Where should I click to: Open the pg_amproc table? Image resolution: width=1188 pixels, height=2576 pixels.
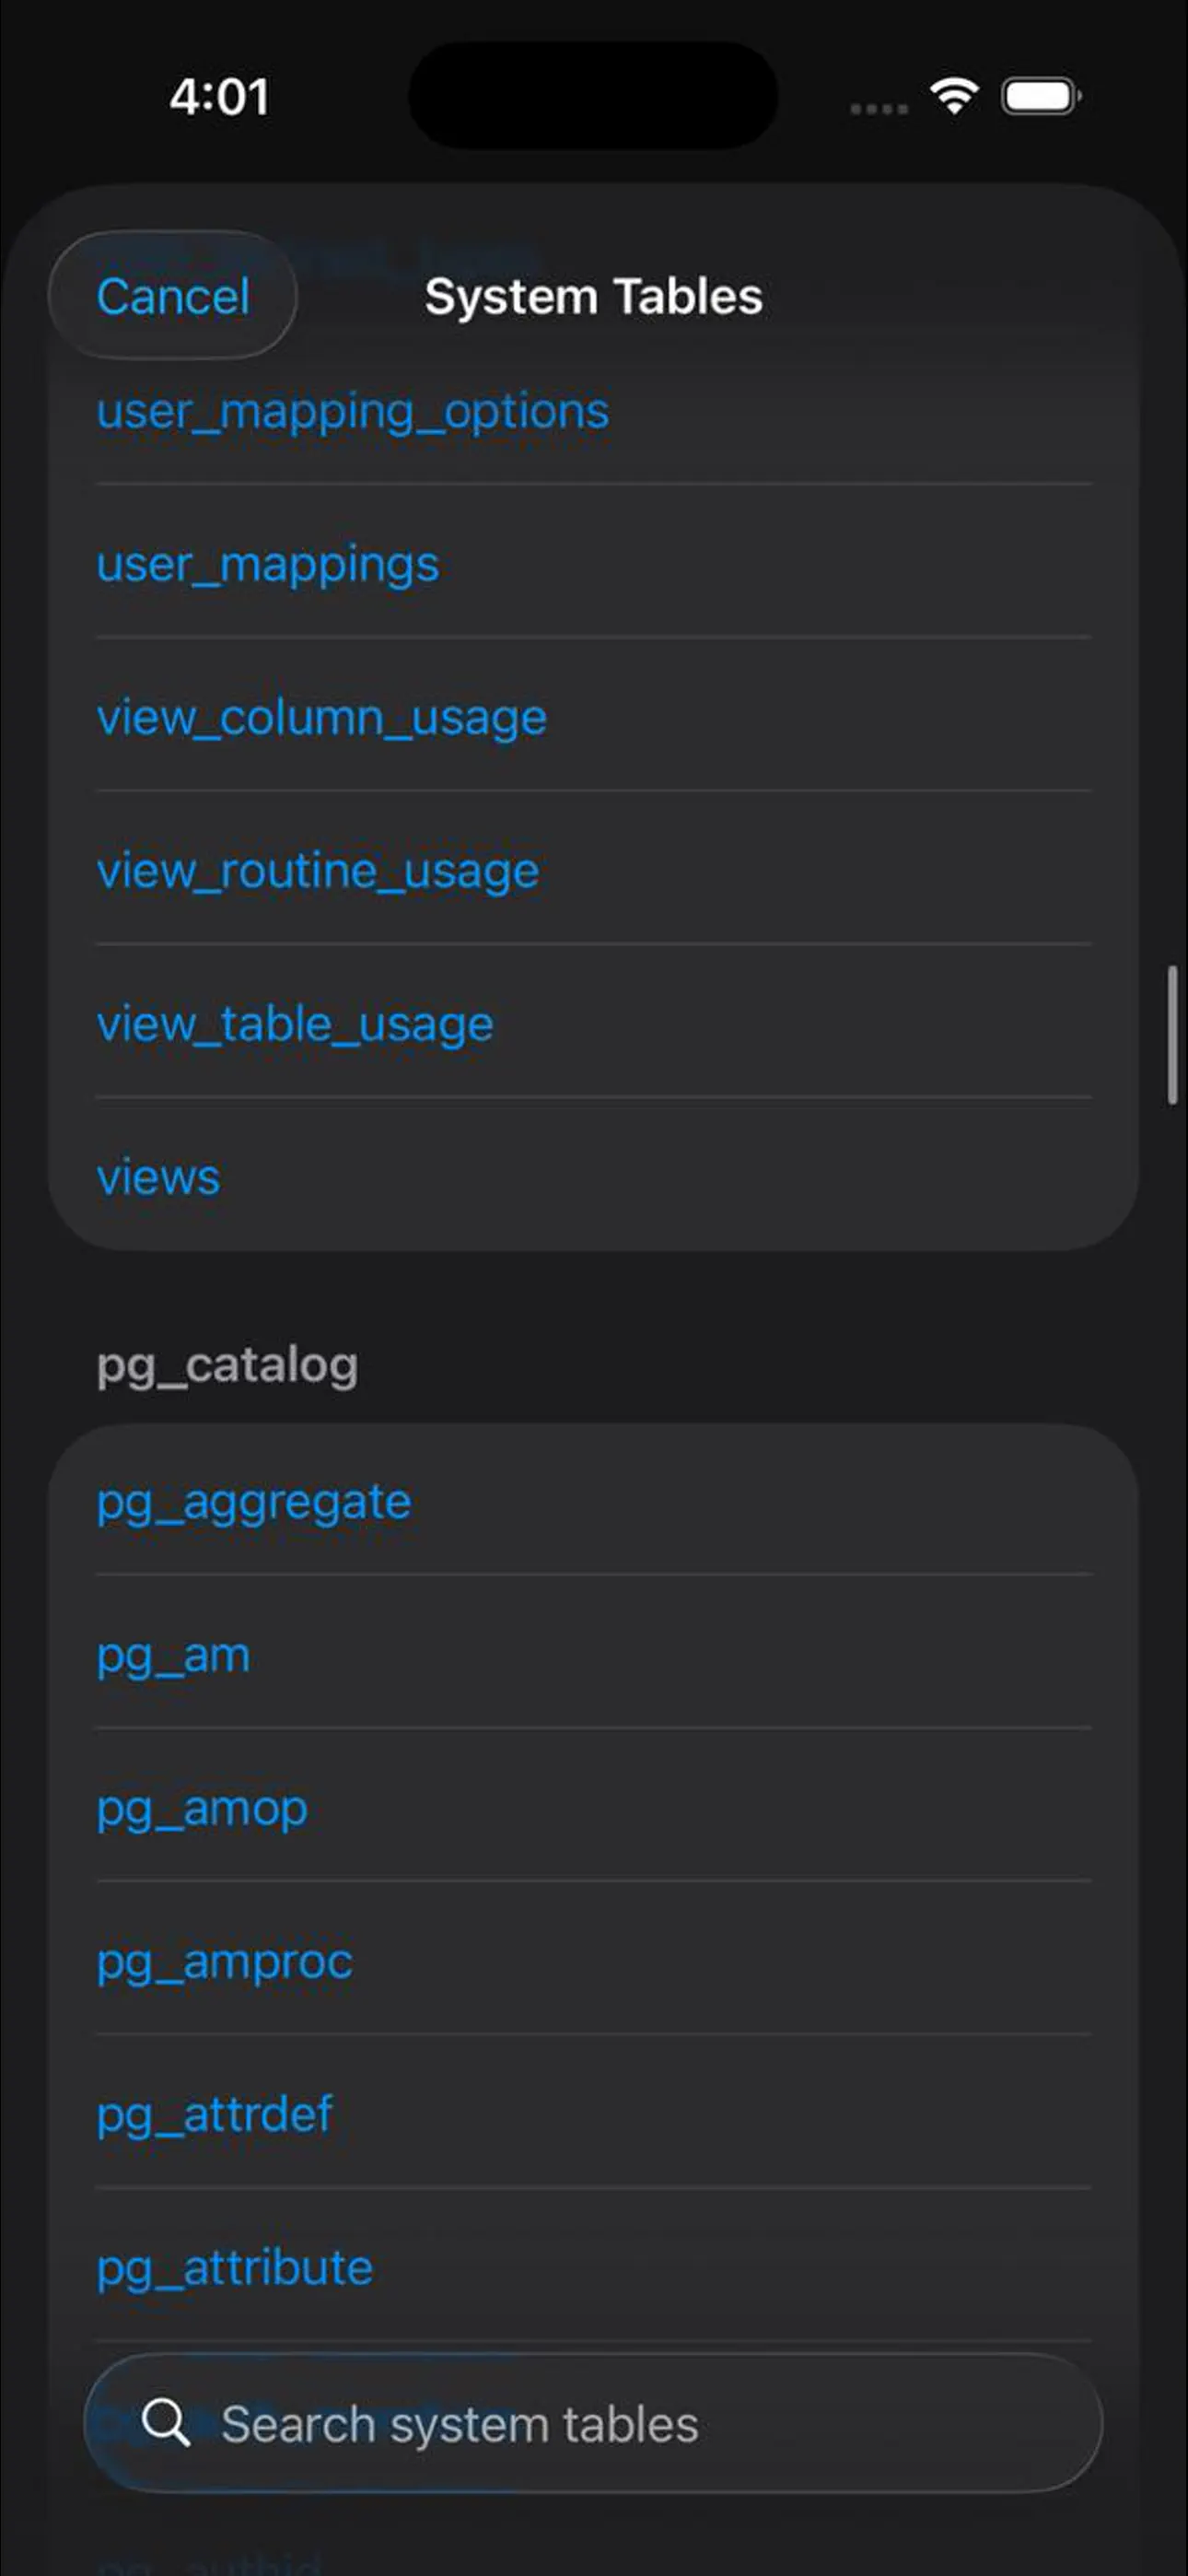click(223, 1961)
